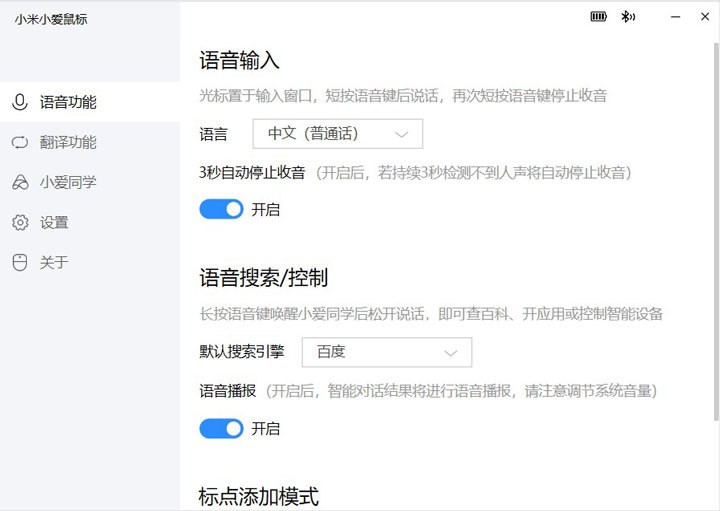This screenshot has height=511, width=720.
Task: Click the mouse icon next to 关于
Action: pos(20,263)
